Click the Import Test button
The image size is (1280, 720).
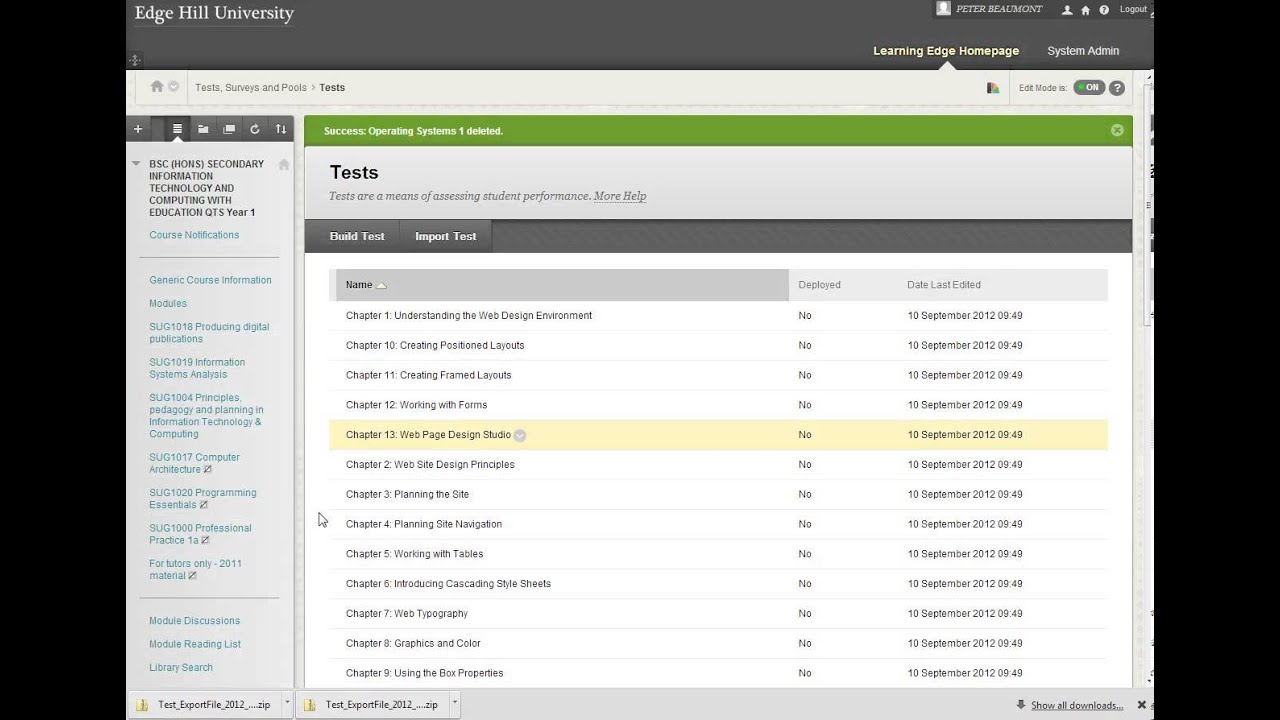(446, 236)
